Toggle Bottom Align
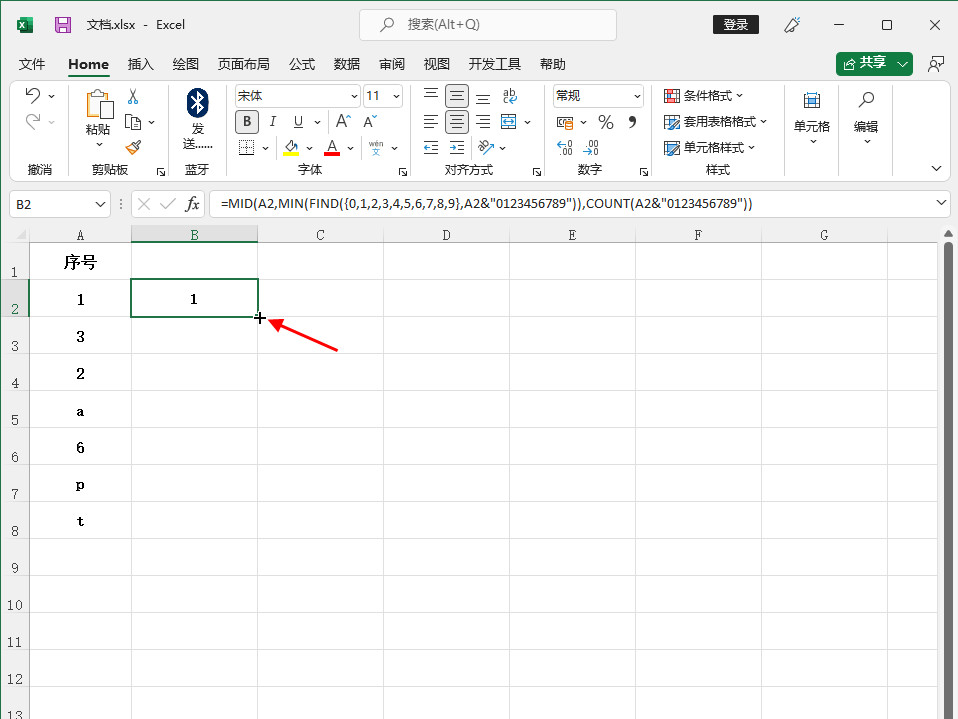Image resolution: width=958 pixels, height=719 pixels. pyautogui.click(x=483, y=97)
